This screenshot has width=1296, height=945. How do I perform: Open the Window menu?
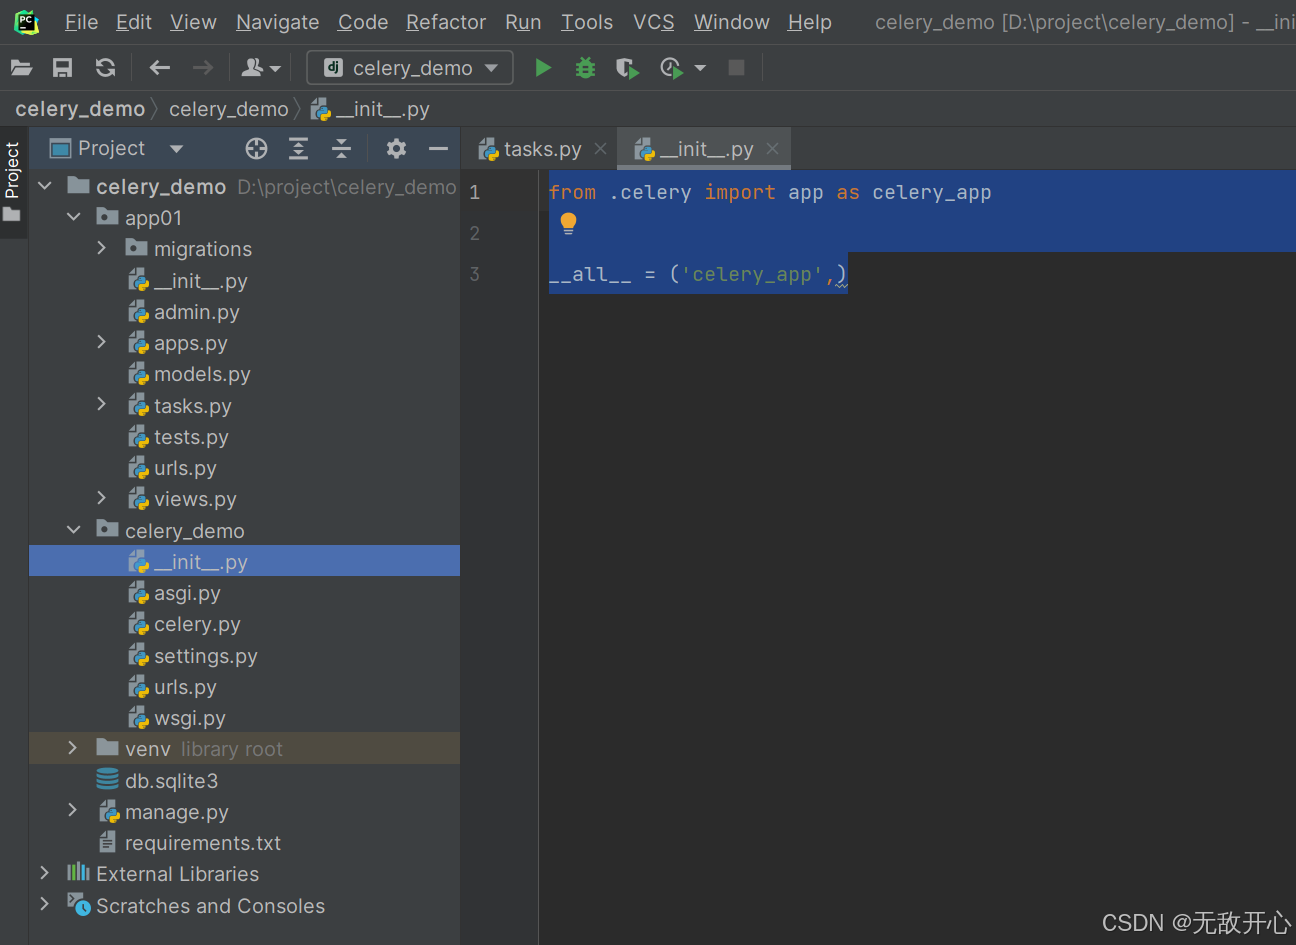point(732,22)
